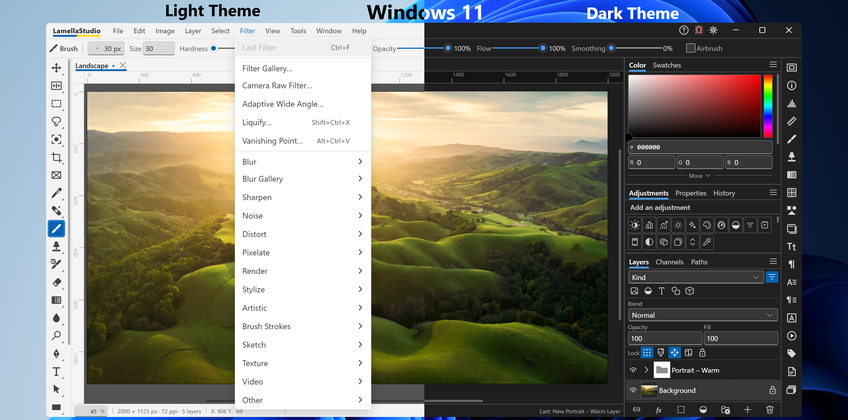
Task: Open the Info panel icon
Action: coord(792,85)
